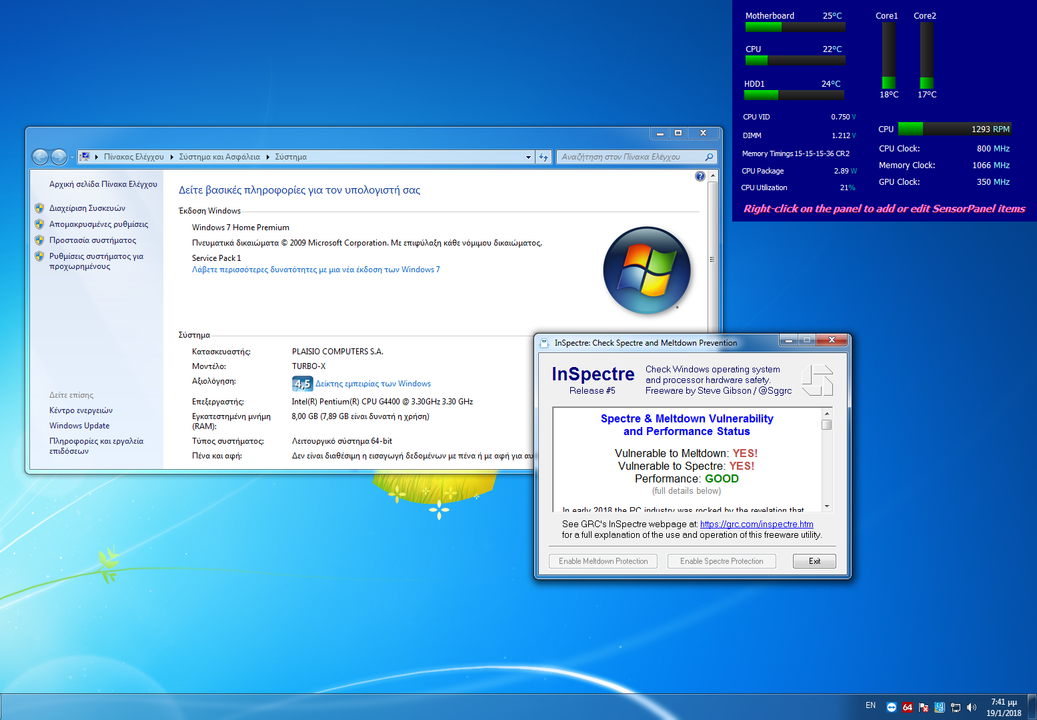The width and height of the screenshot is (1037, 720).
Task: Click the network connection tray icon
Action: click(x=955, y=707)
